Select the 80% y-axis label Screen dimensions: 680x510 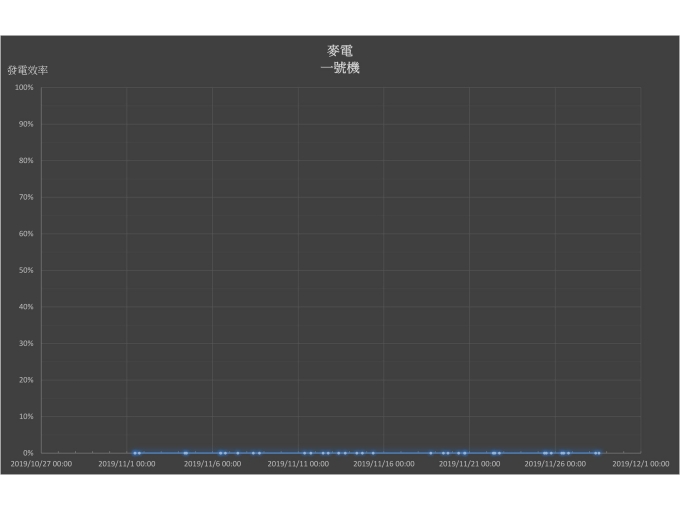coord(26,161)
